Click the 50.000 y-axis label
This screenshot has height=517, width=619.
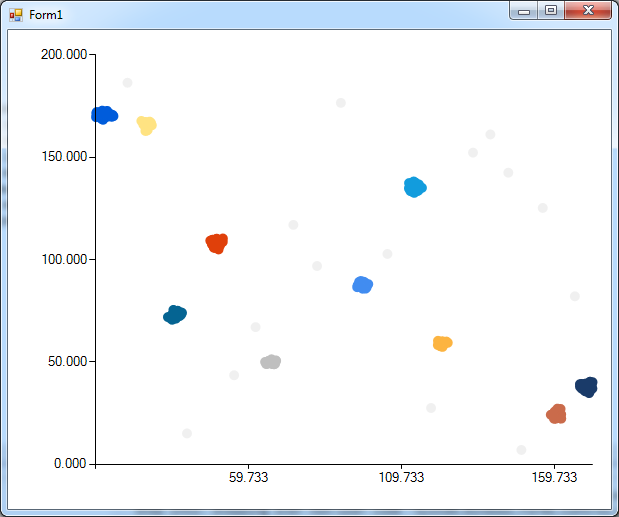[x=68, y=361]
